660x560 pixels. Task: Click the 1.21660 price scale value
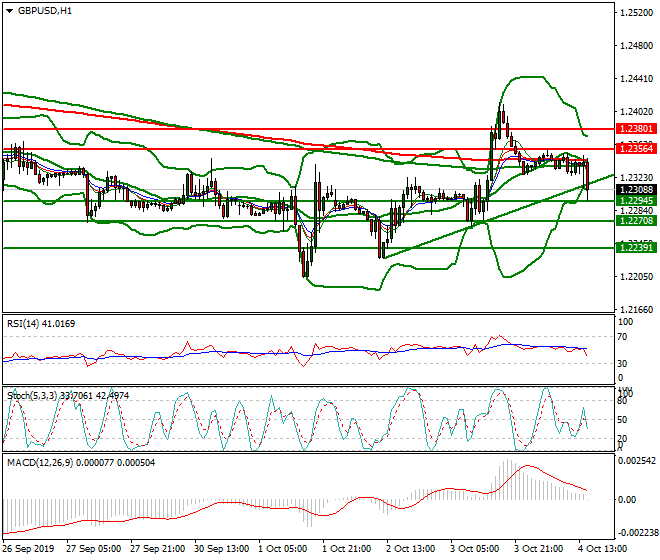click(637, 309)
